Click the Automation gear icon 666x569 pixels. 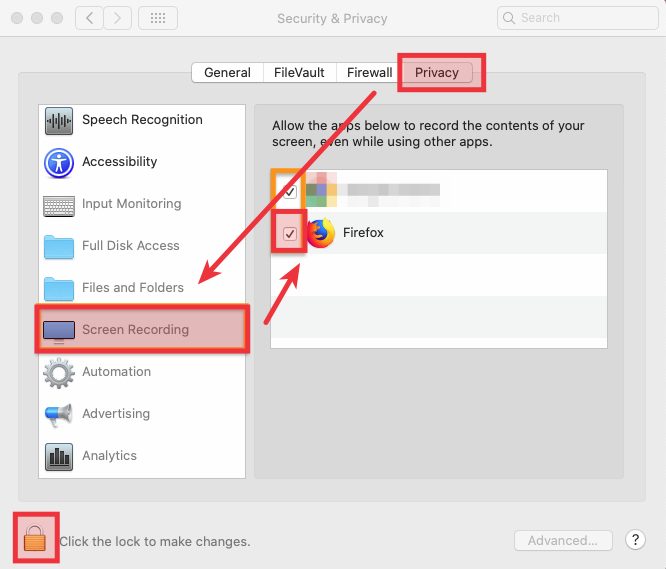pos(59,373)
